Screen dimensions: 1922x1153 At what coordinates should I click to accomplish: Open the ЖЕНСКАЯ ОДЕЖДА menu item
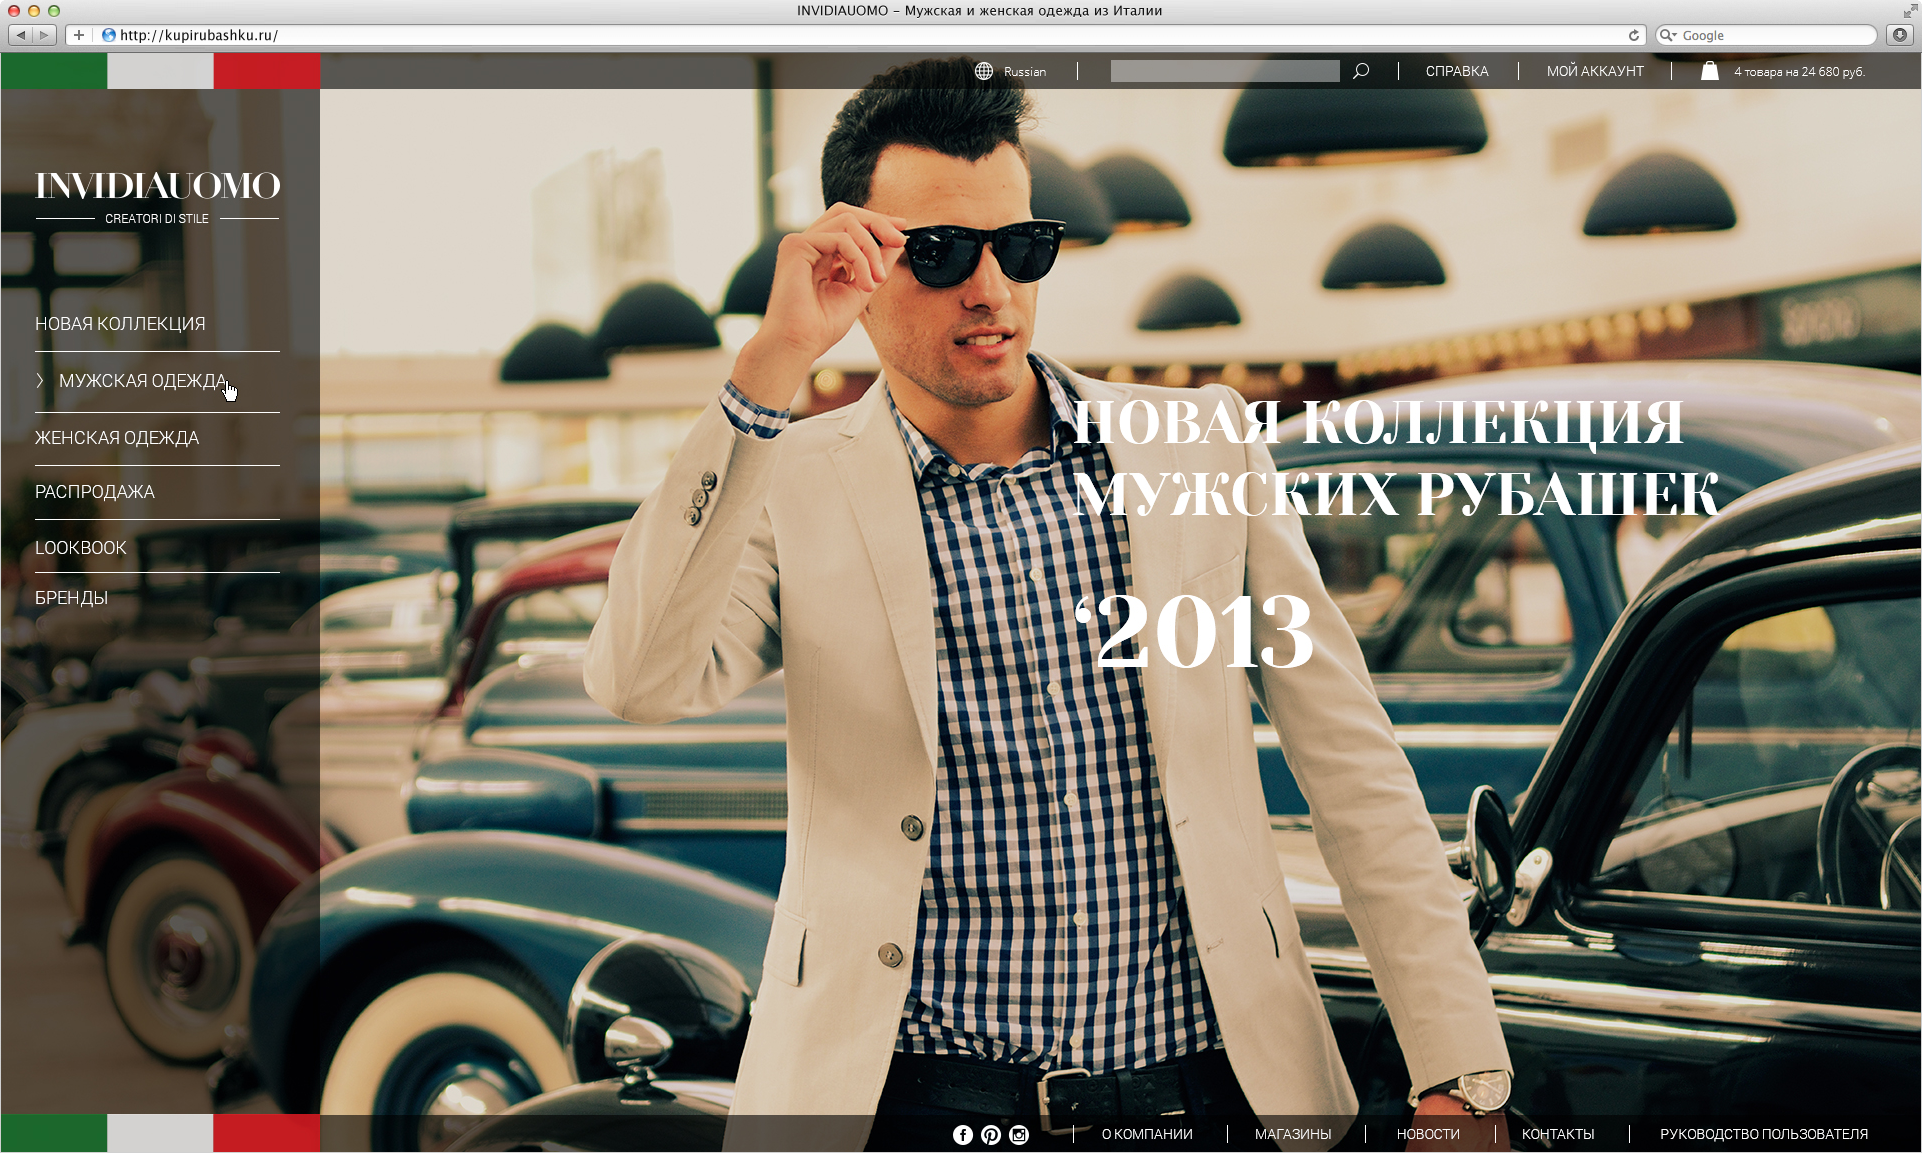click(117, 438)
